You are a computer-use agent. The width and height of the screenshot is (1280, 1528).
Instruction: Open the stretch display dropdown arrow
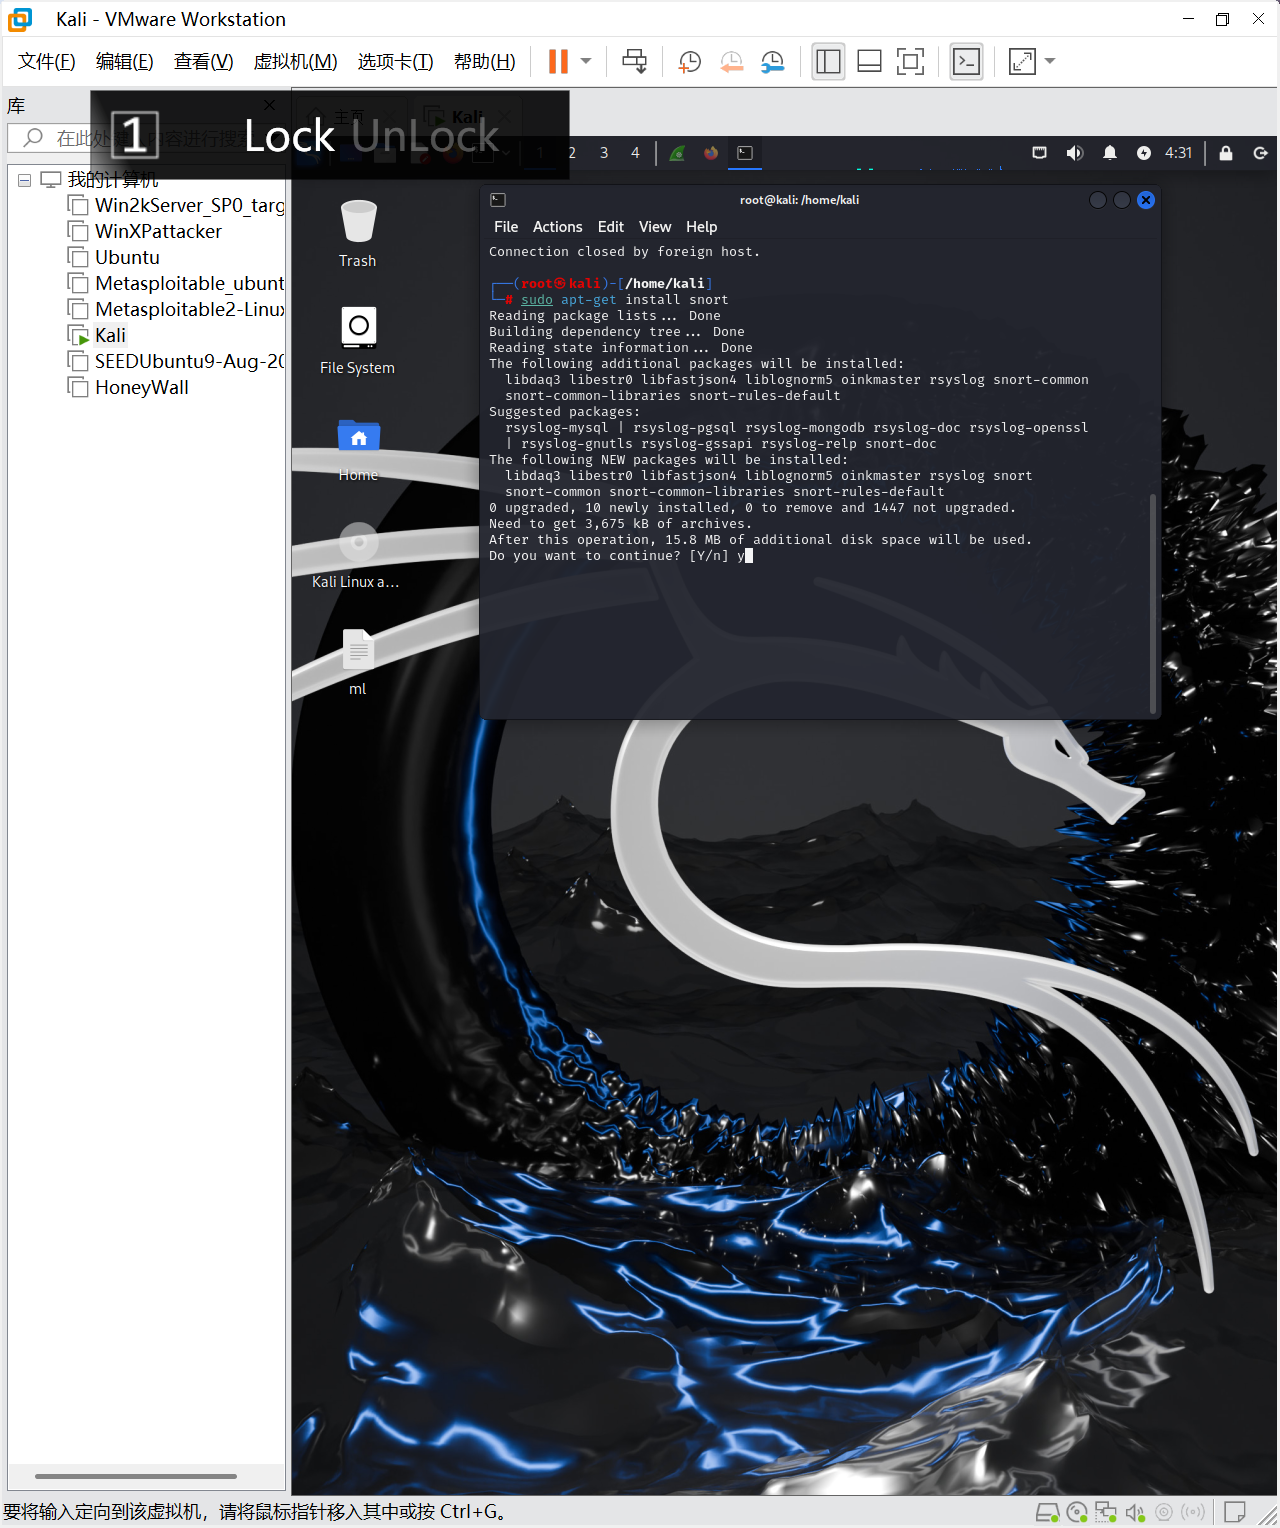click(x=1050, y=62)
